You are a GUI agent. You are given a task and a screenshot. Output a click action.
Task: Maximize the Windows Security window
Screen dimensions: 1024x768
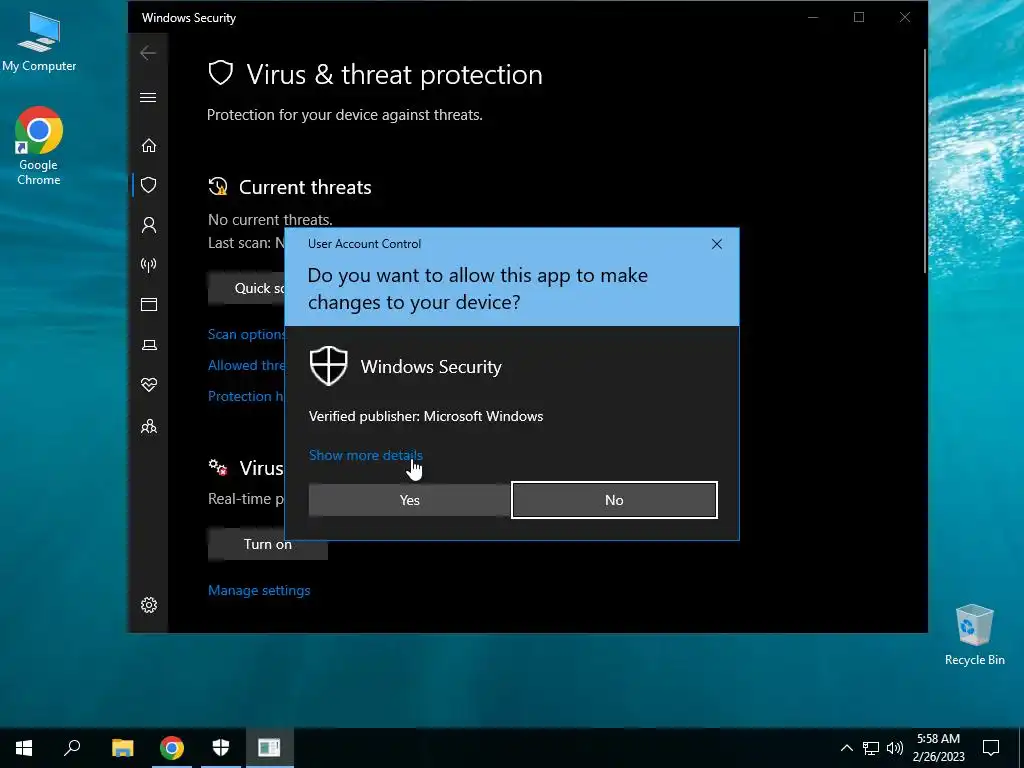pyautogui.click(x=859, y=18)
